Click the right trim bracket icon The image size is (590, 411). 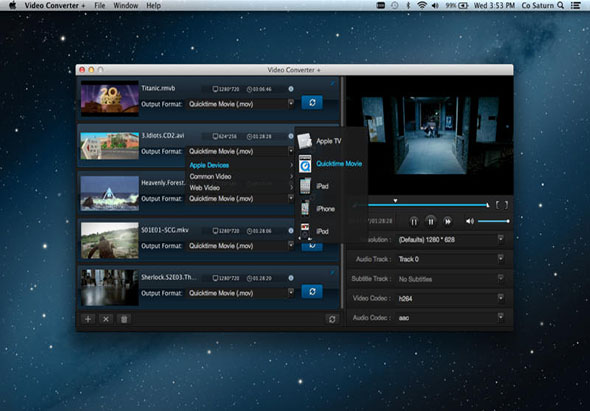point(506,205)
